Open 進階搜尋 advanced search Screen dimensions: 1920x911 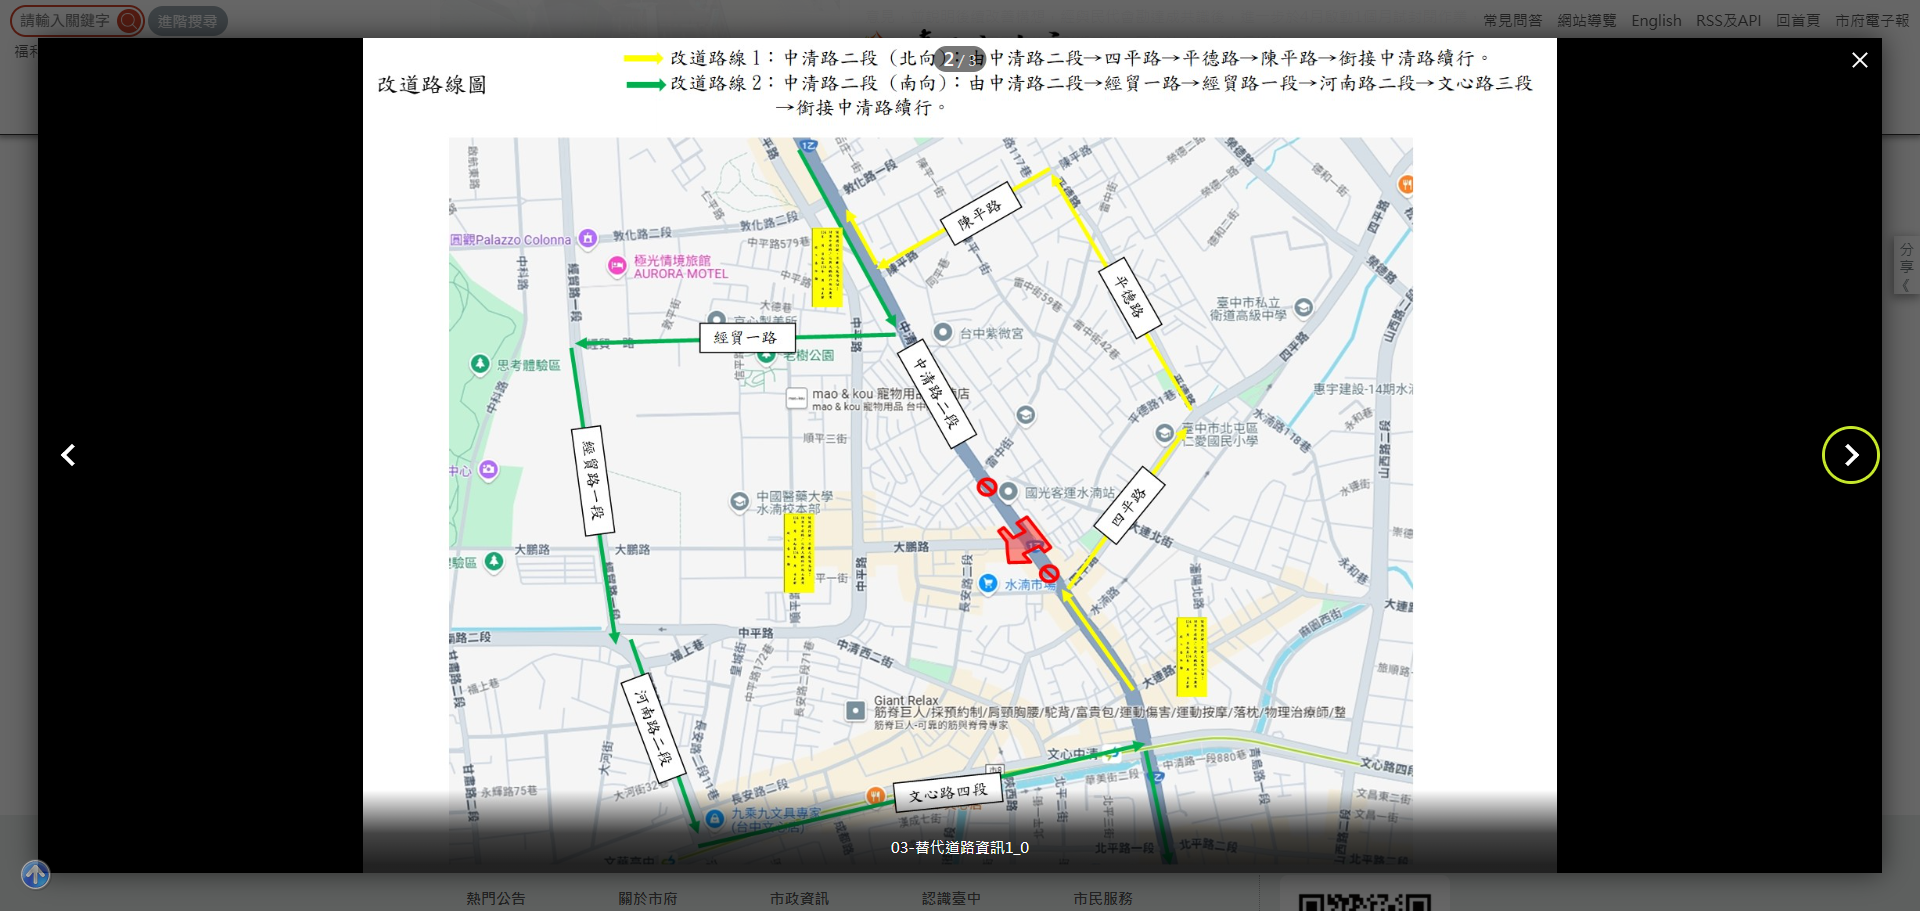pos(188,21)
